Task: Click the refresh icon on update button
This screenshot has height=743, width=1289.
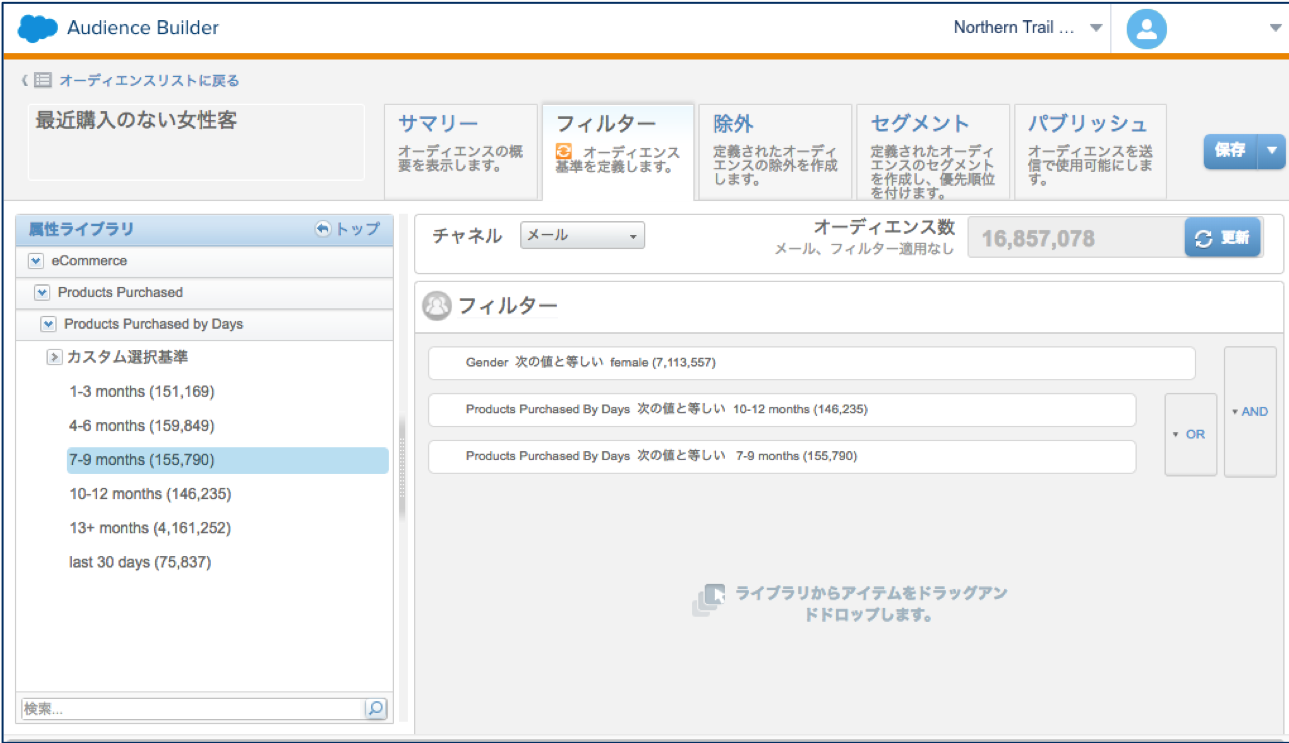Action: 1203,238
